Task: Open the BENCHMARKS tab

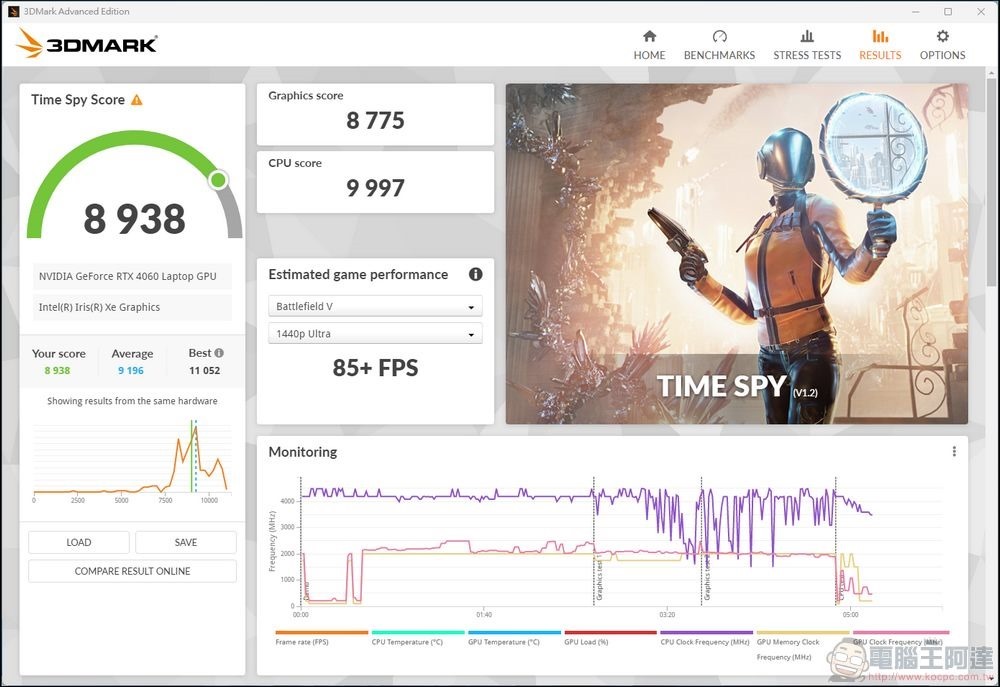Action: tap(719, 45)
